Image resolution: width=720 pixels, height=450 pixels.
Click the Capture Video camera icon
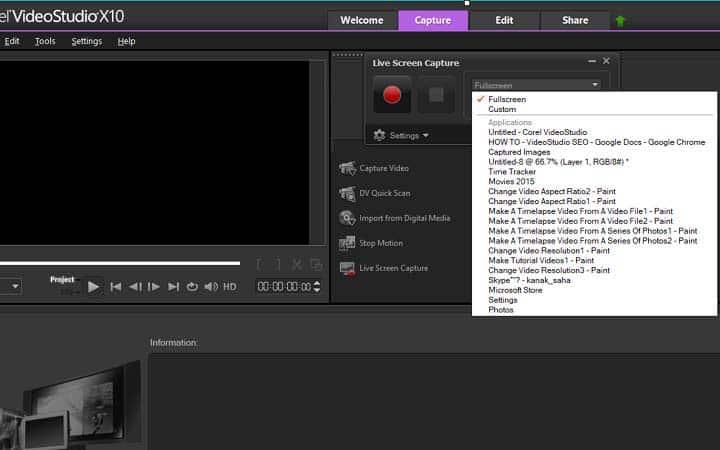coord(347,168)
